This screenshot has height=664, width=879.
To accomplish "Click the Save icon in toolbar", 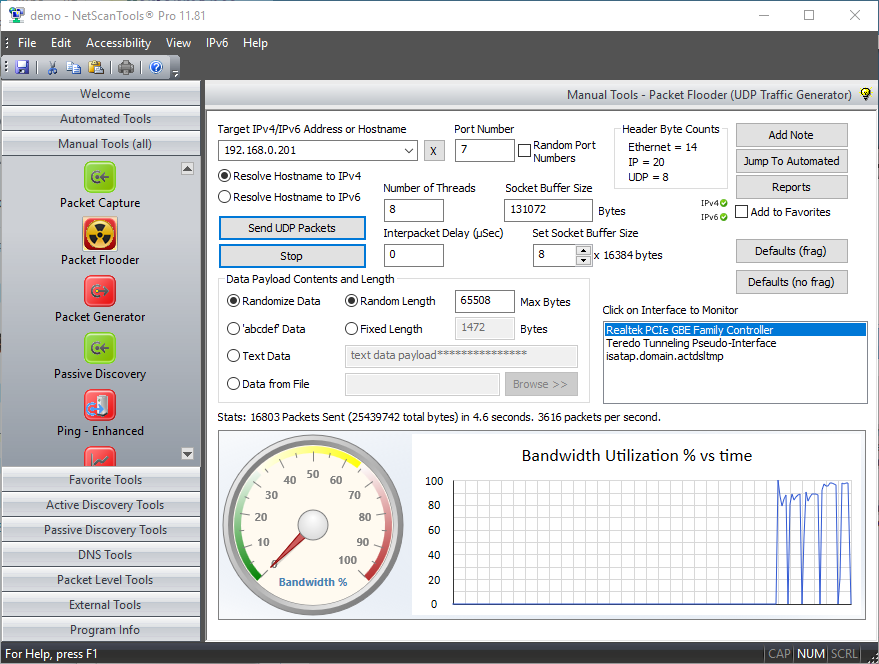I will click(22, 68).
